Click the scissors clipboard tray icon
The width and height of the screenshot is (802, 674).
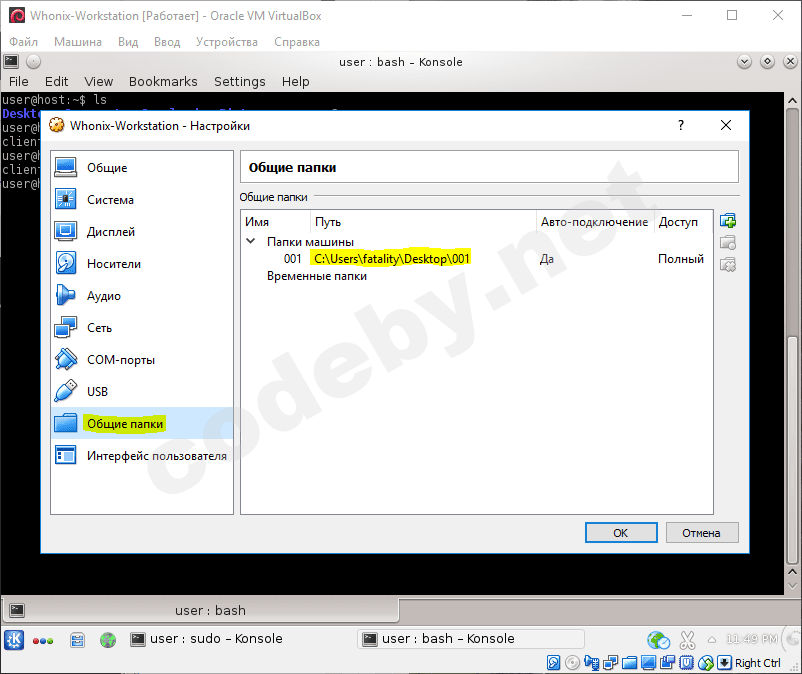[687, 640]
